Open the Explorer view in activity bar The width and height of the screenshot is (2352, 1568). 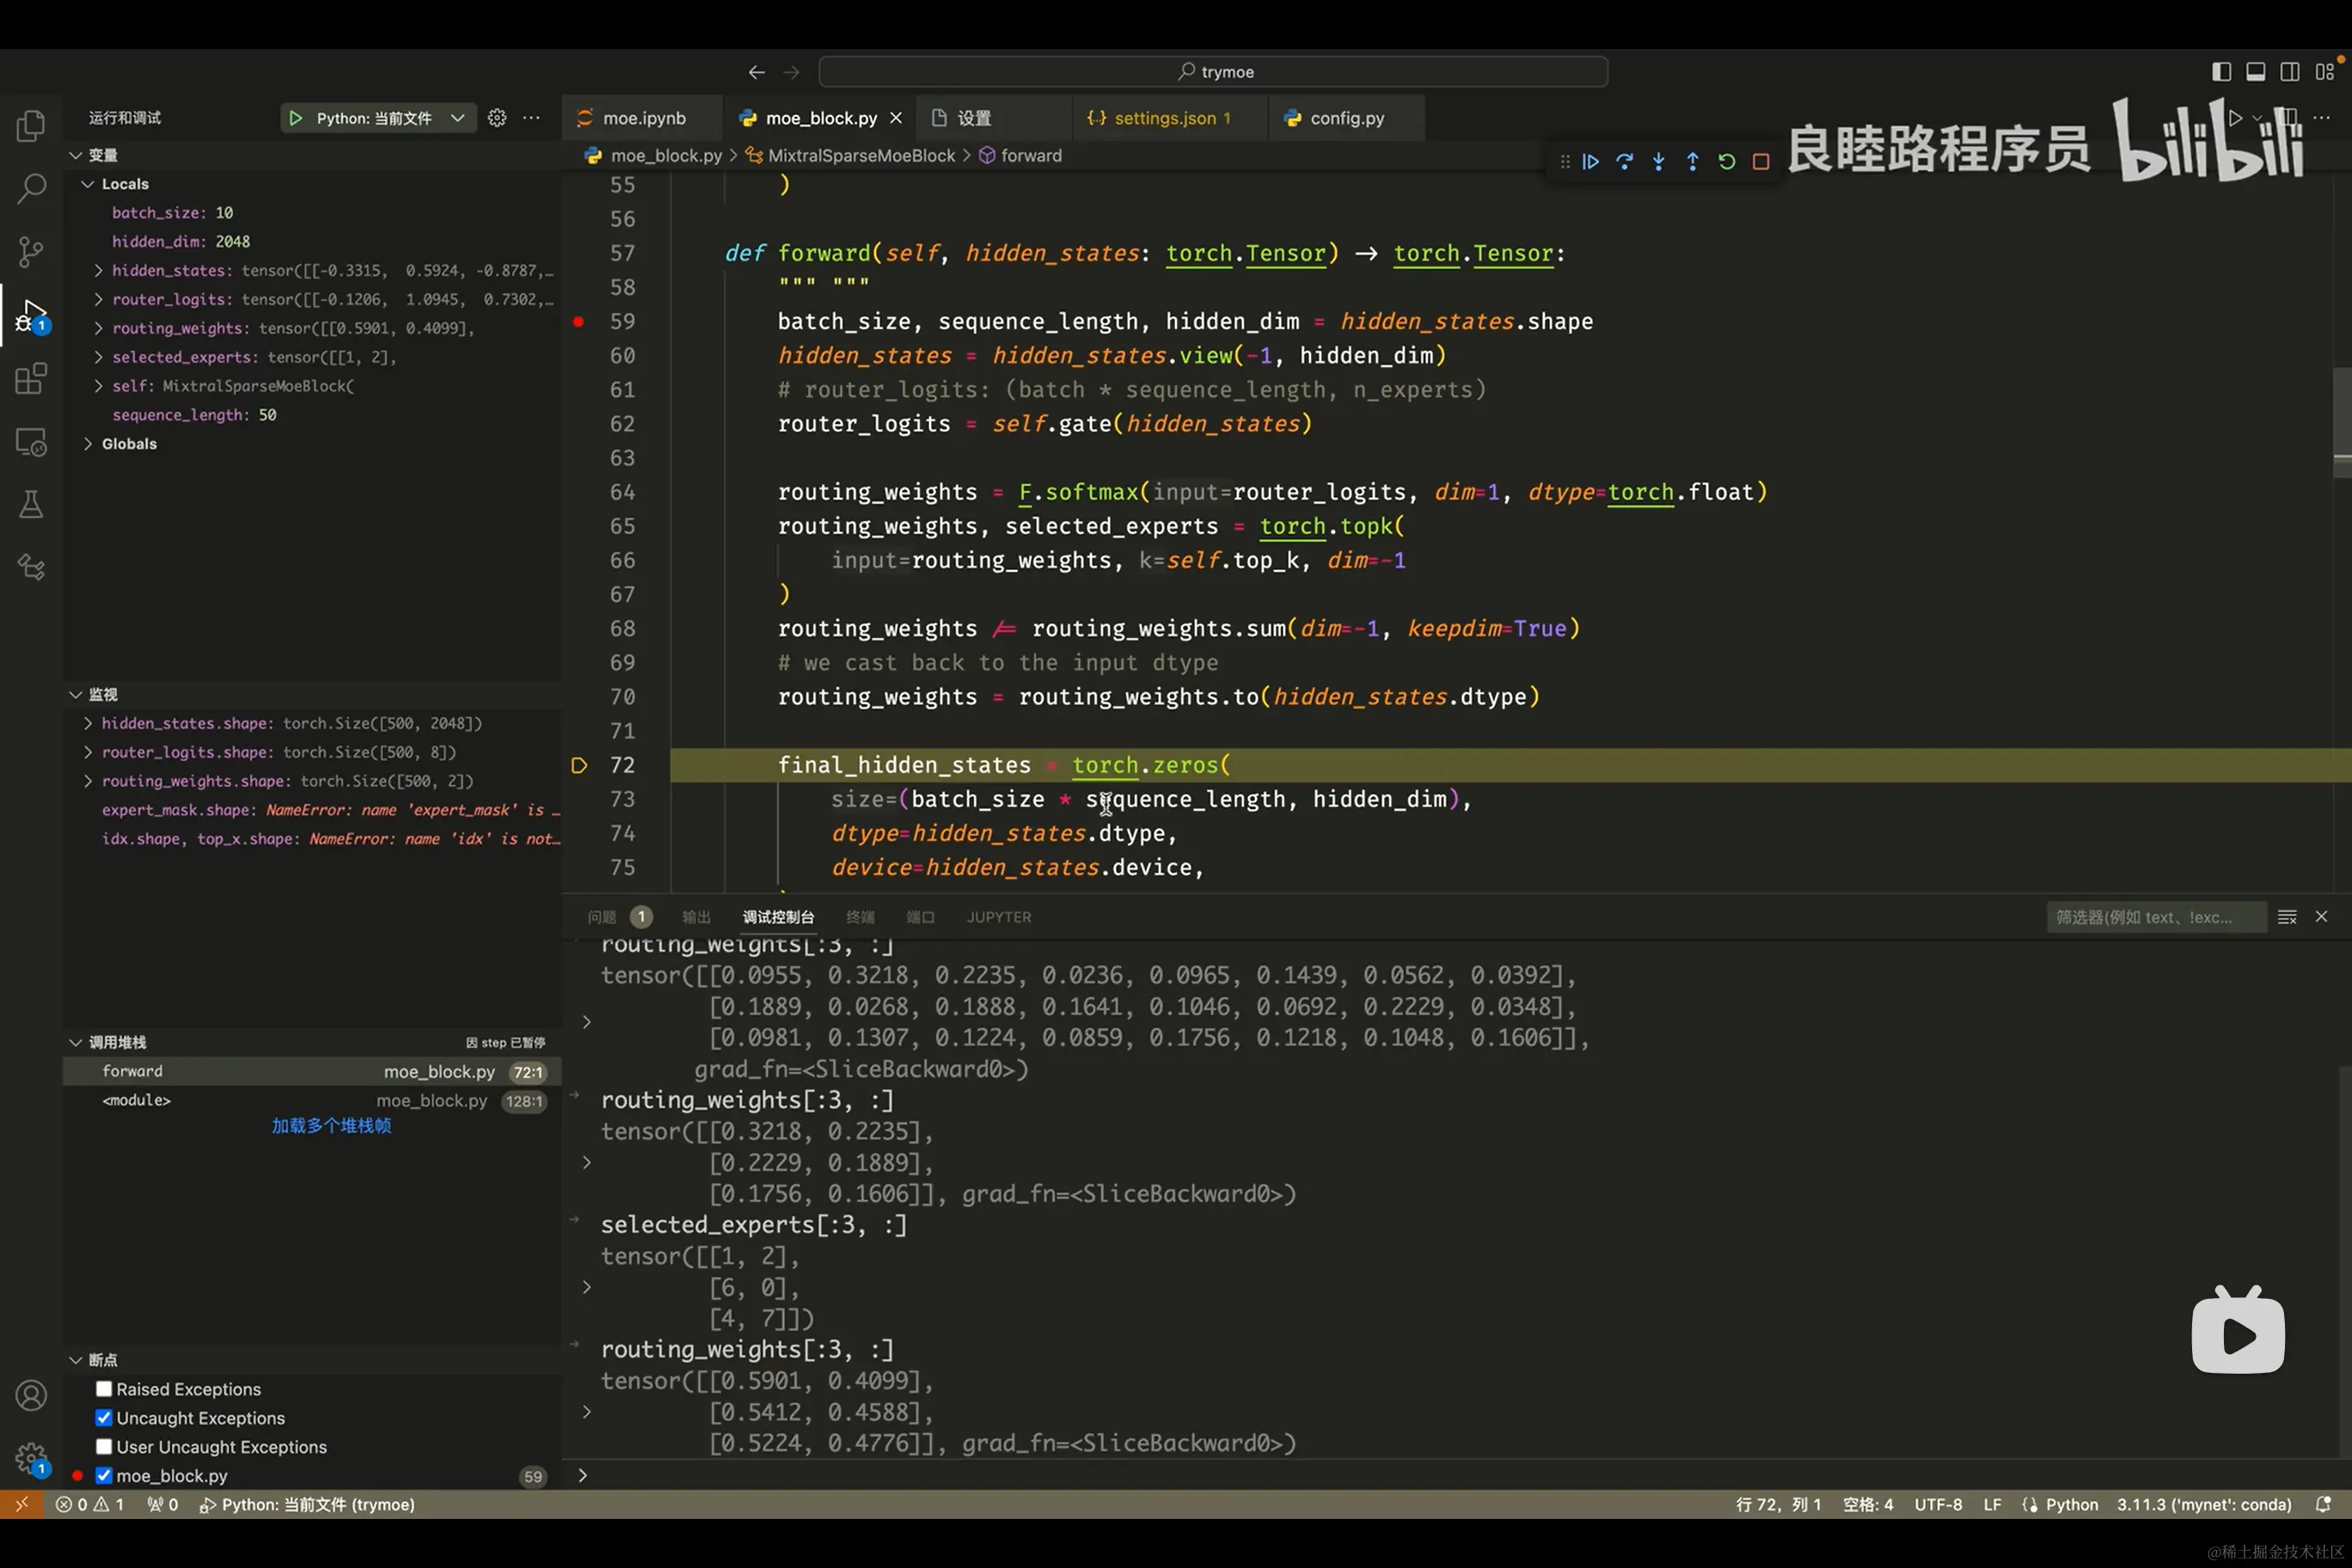click(31, 126)
